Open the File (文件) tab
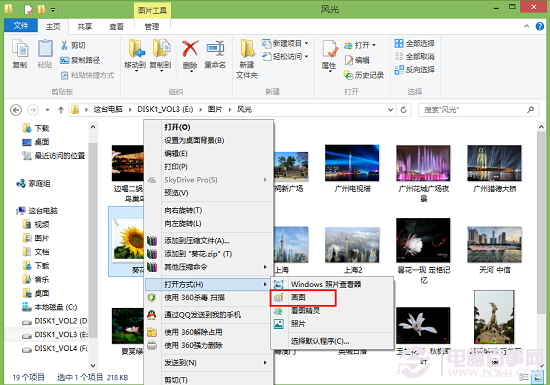 (x=21, y=26)
